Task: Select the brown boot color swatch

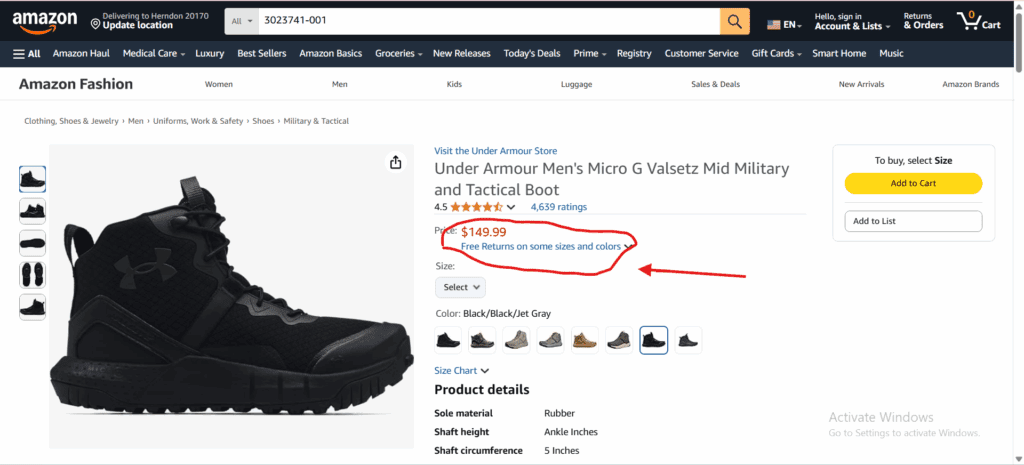Action: [585, 340]
